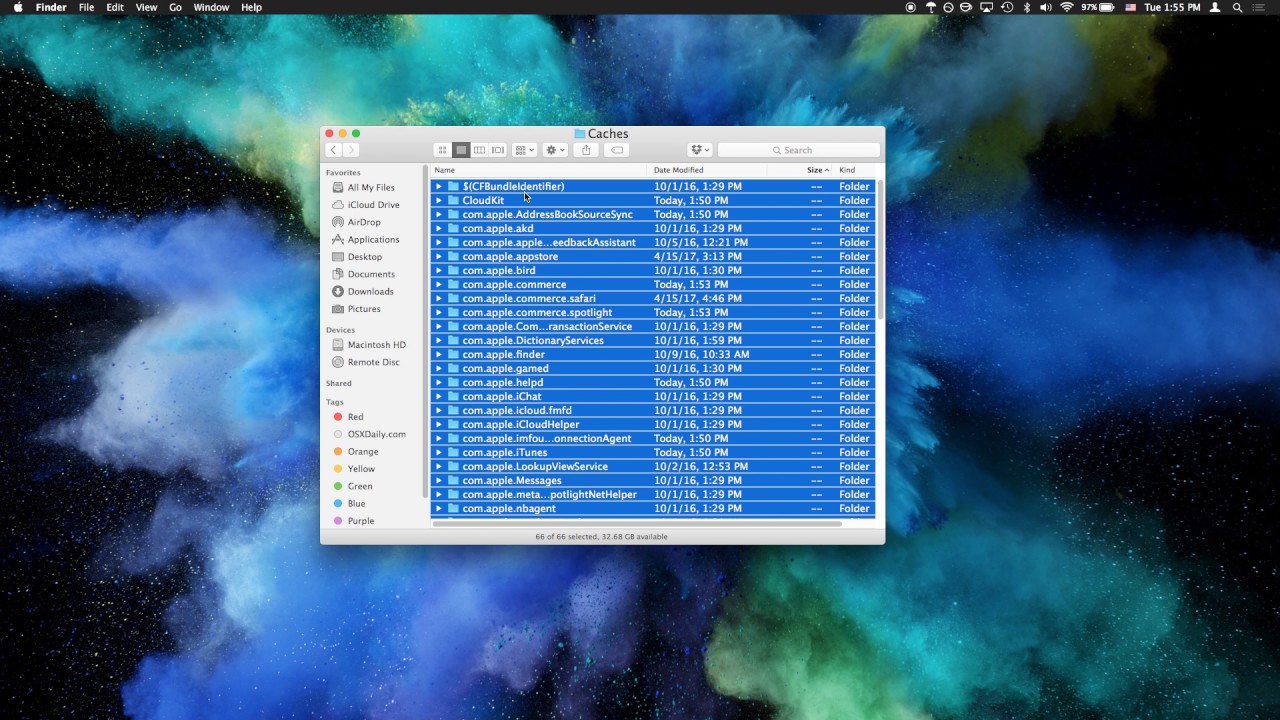This screenshot has height=720, width=1280.
Task: Switch to list view
Action: pyautogui.click(x=461, y=150)
